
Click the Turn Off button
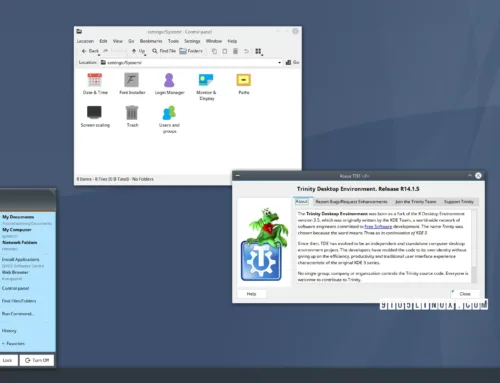tap(37, 360)
